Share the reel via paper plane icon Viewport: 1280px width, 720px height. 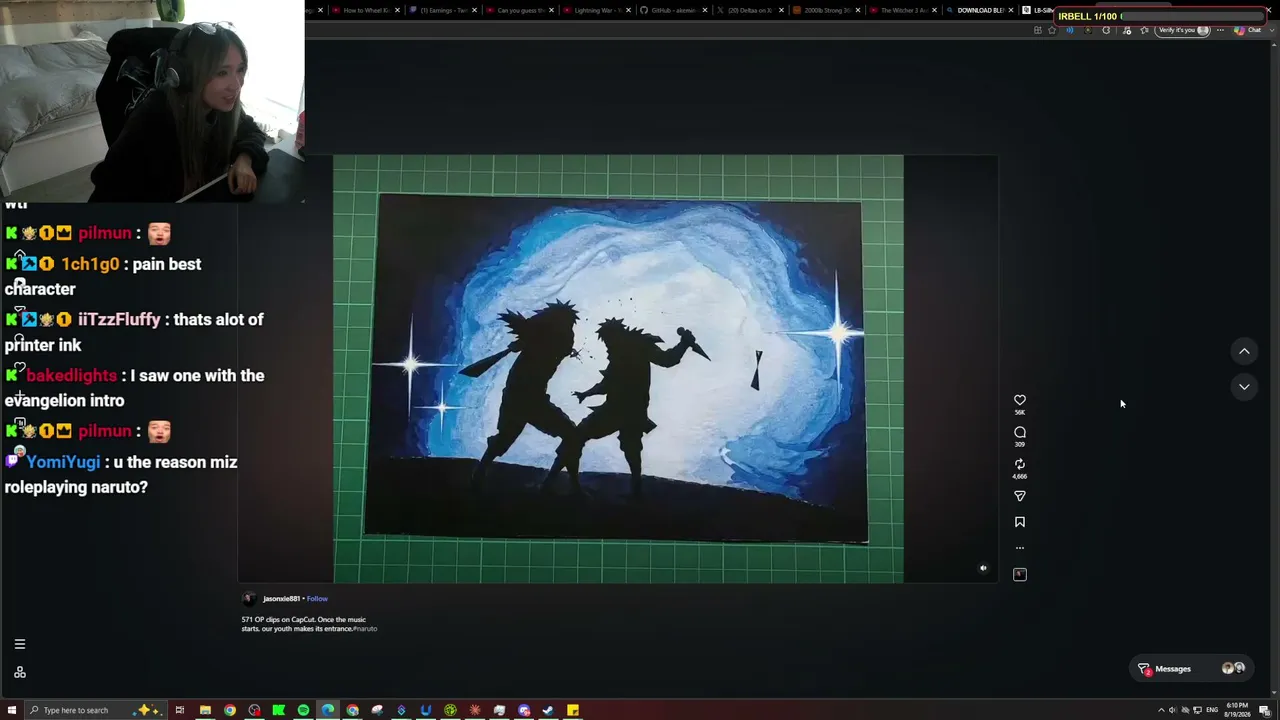1020,496
